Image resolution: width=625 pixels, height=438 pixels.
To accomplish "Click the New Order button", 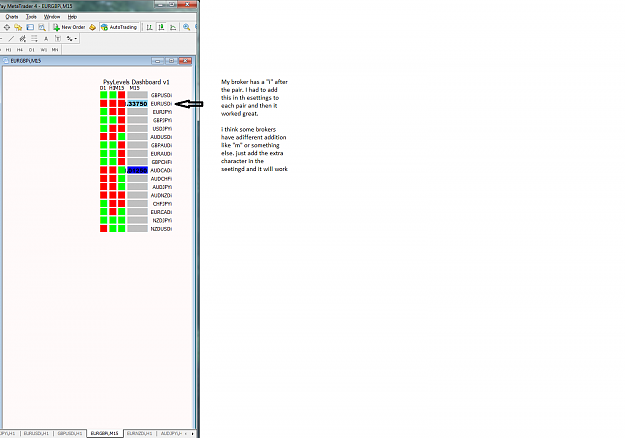I will point(69,27).
